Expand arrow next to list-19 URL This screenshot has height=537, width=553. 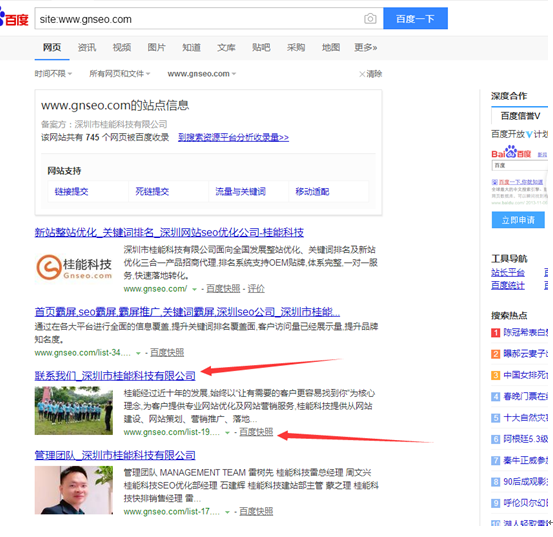(227, 432)
